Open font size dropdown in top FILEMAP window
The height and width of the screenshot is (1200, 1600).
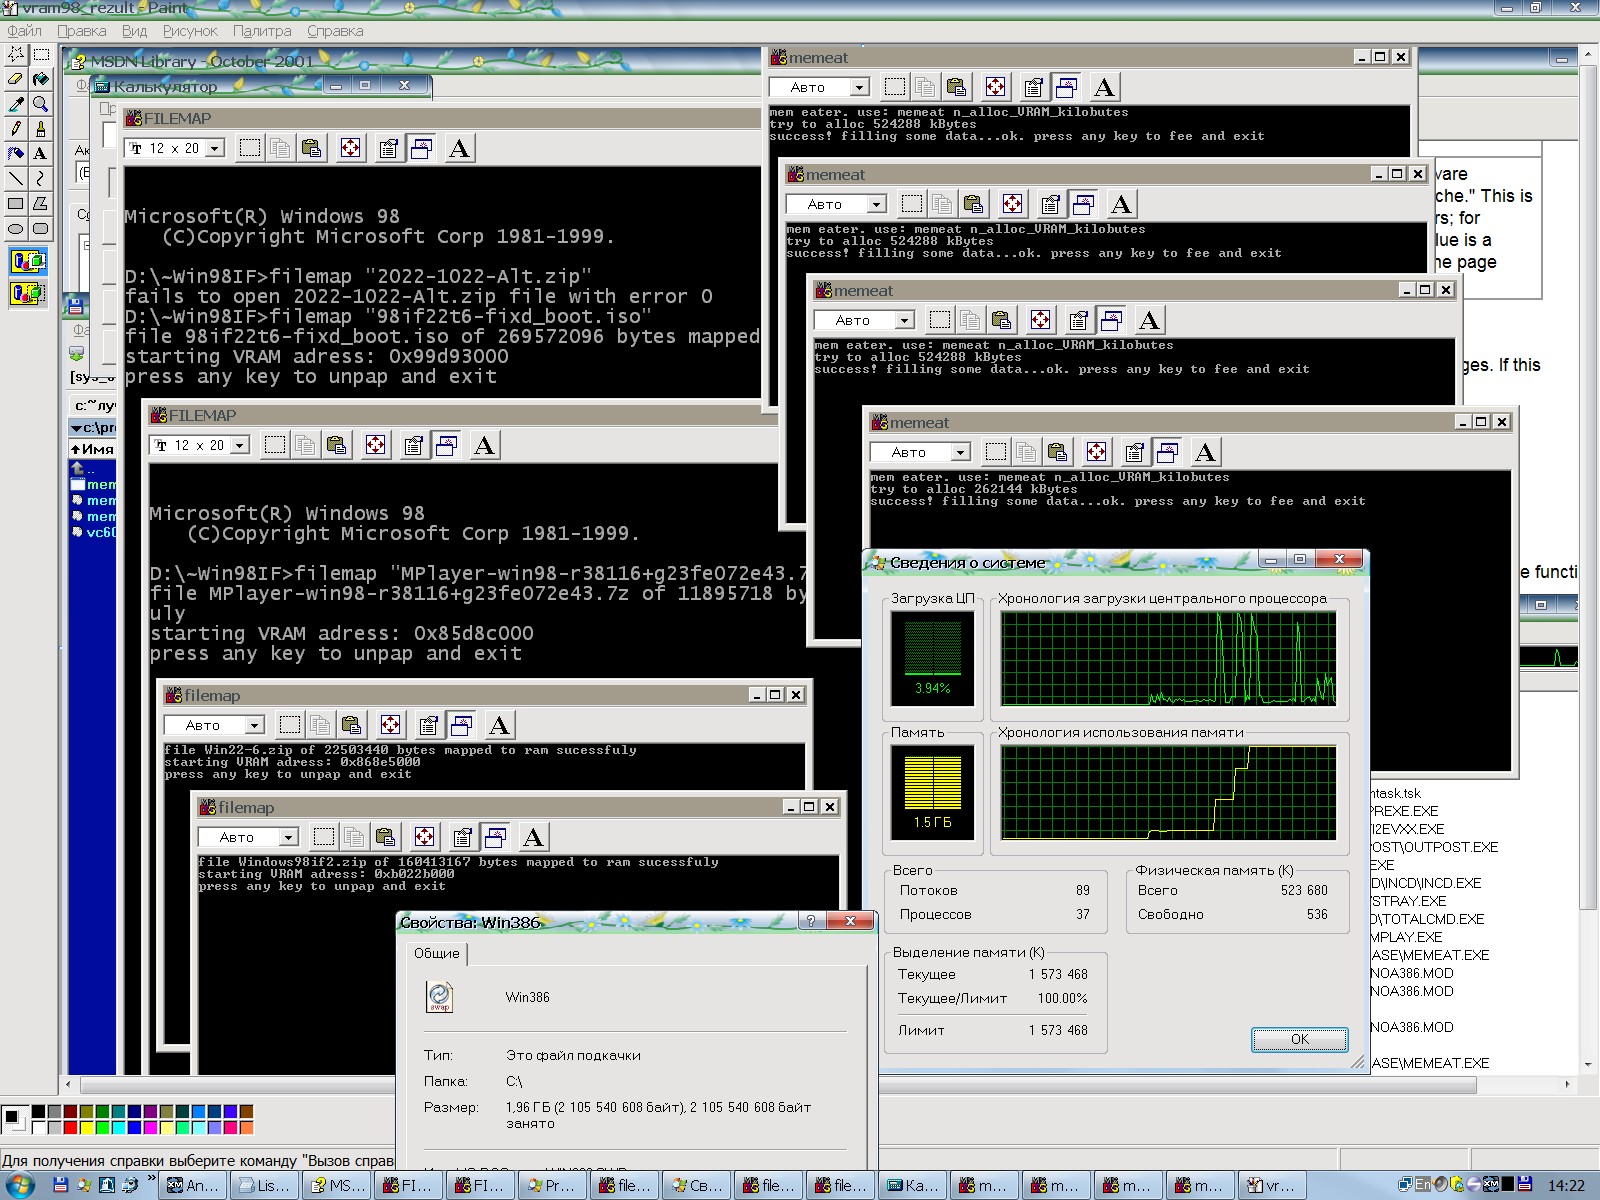(x=214, y=149)
